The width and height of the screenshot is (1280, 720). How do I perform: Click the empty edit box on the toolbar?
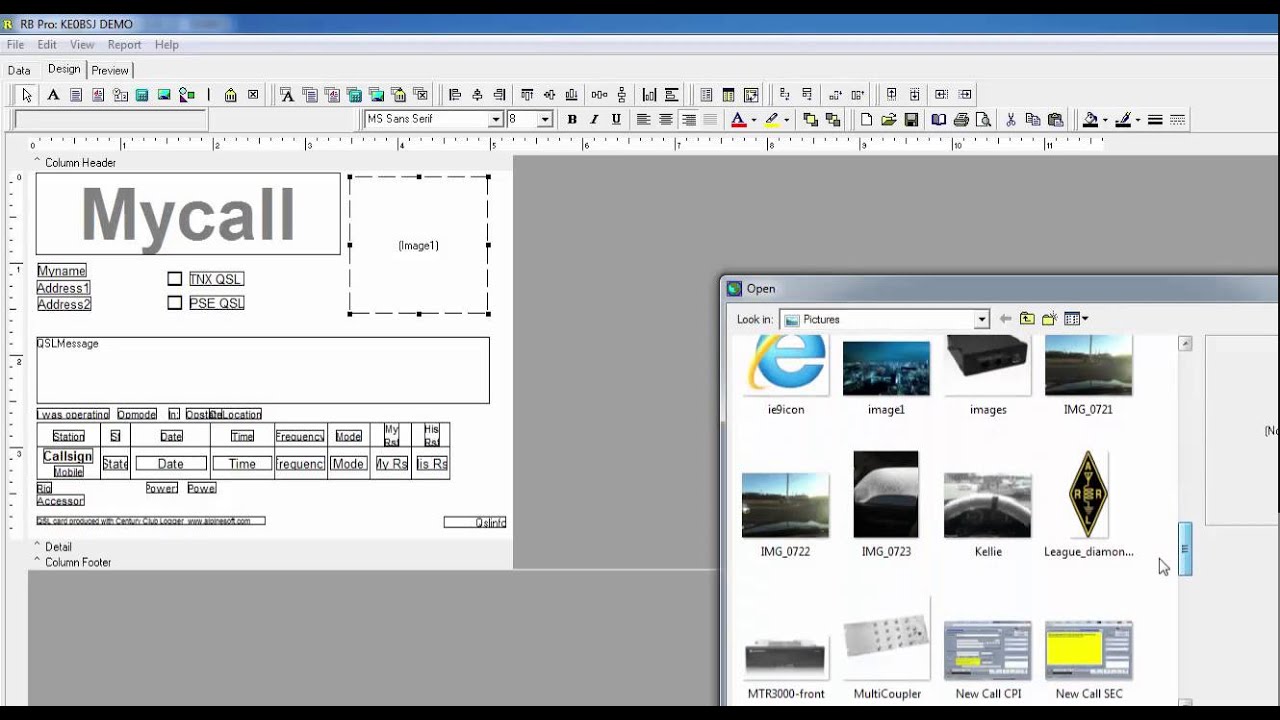pos(110,120)
